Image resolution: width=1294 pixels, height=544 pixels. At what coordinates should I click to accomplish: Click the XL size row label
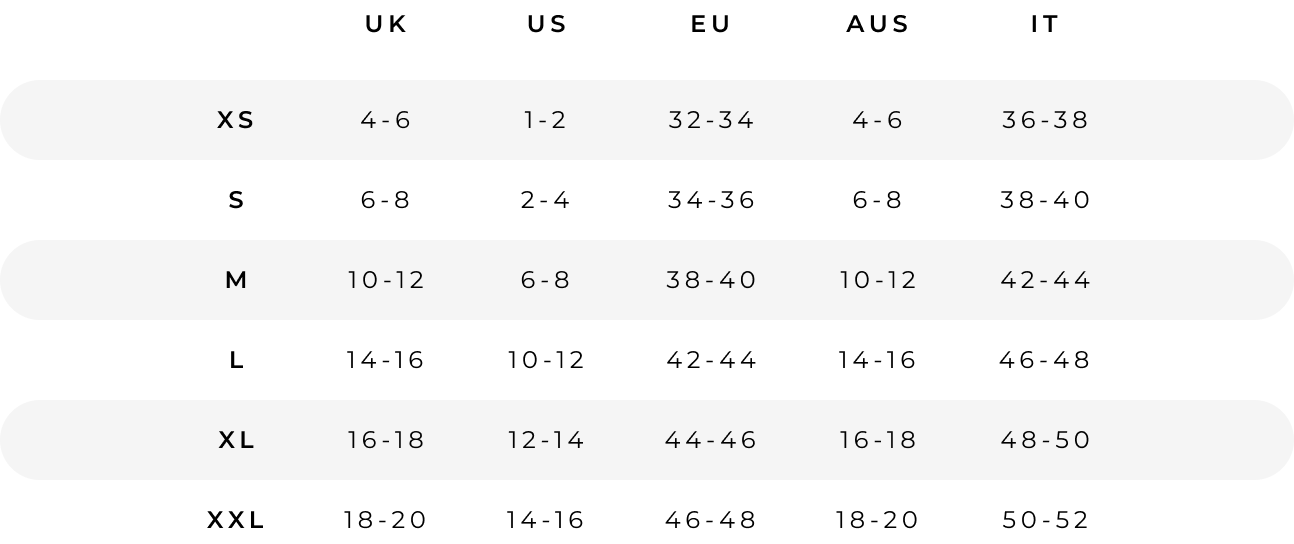tap(236, 440)
